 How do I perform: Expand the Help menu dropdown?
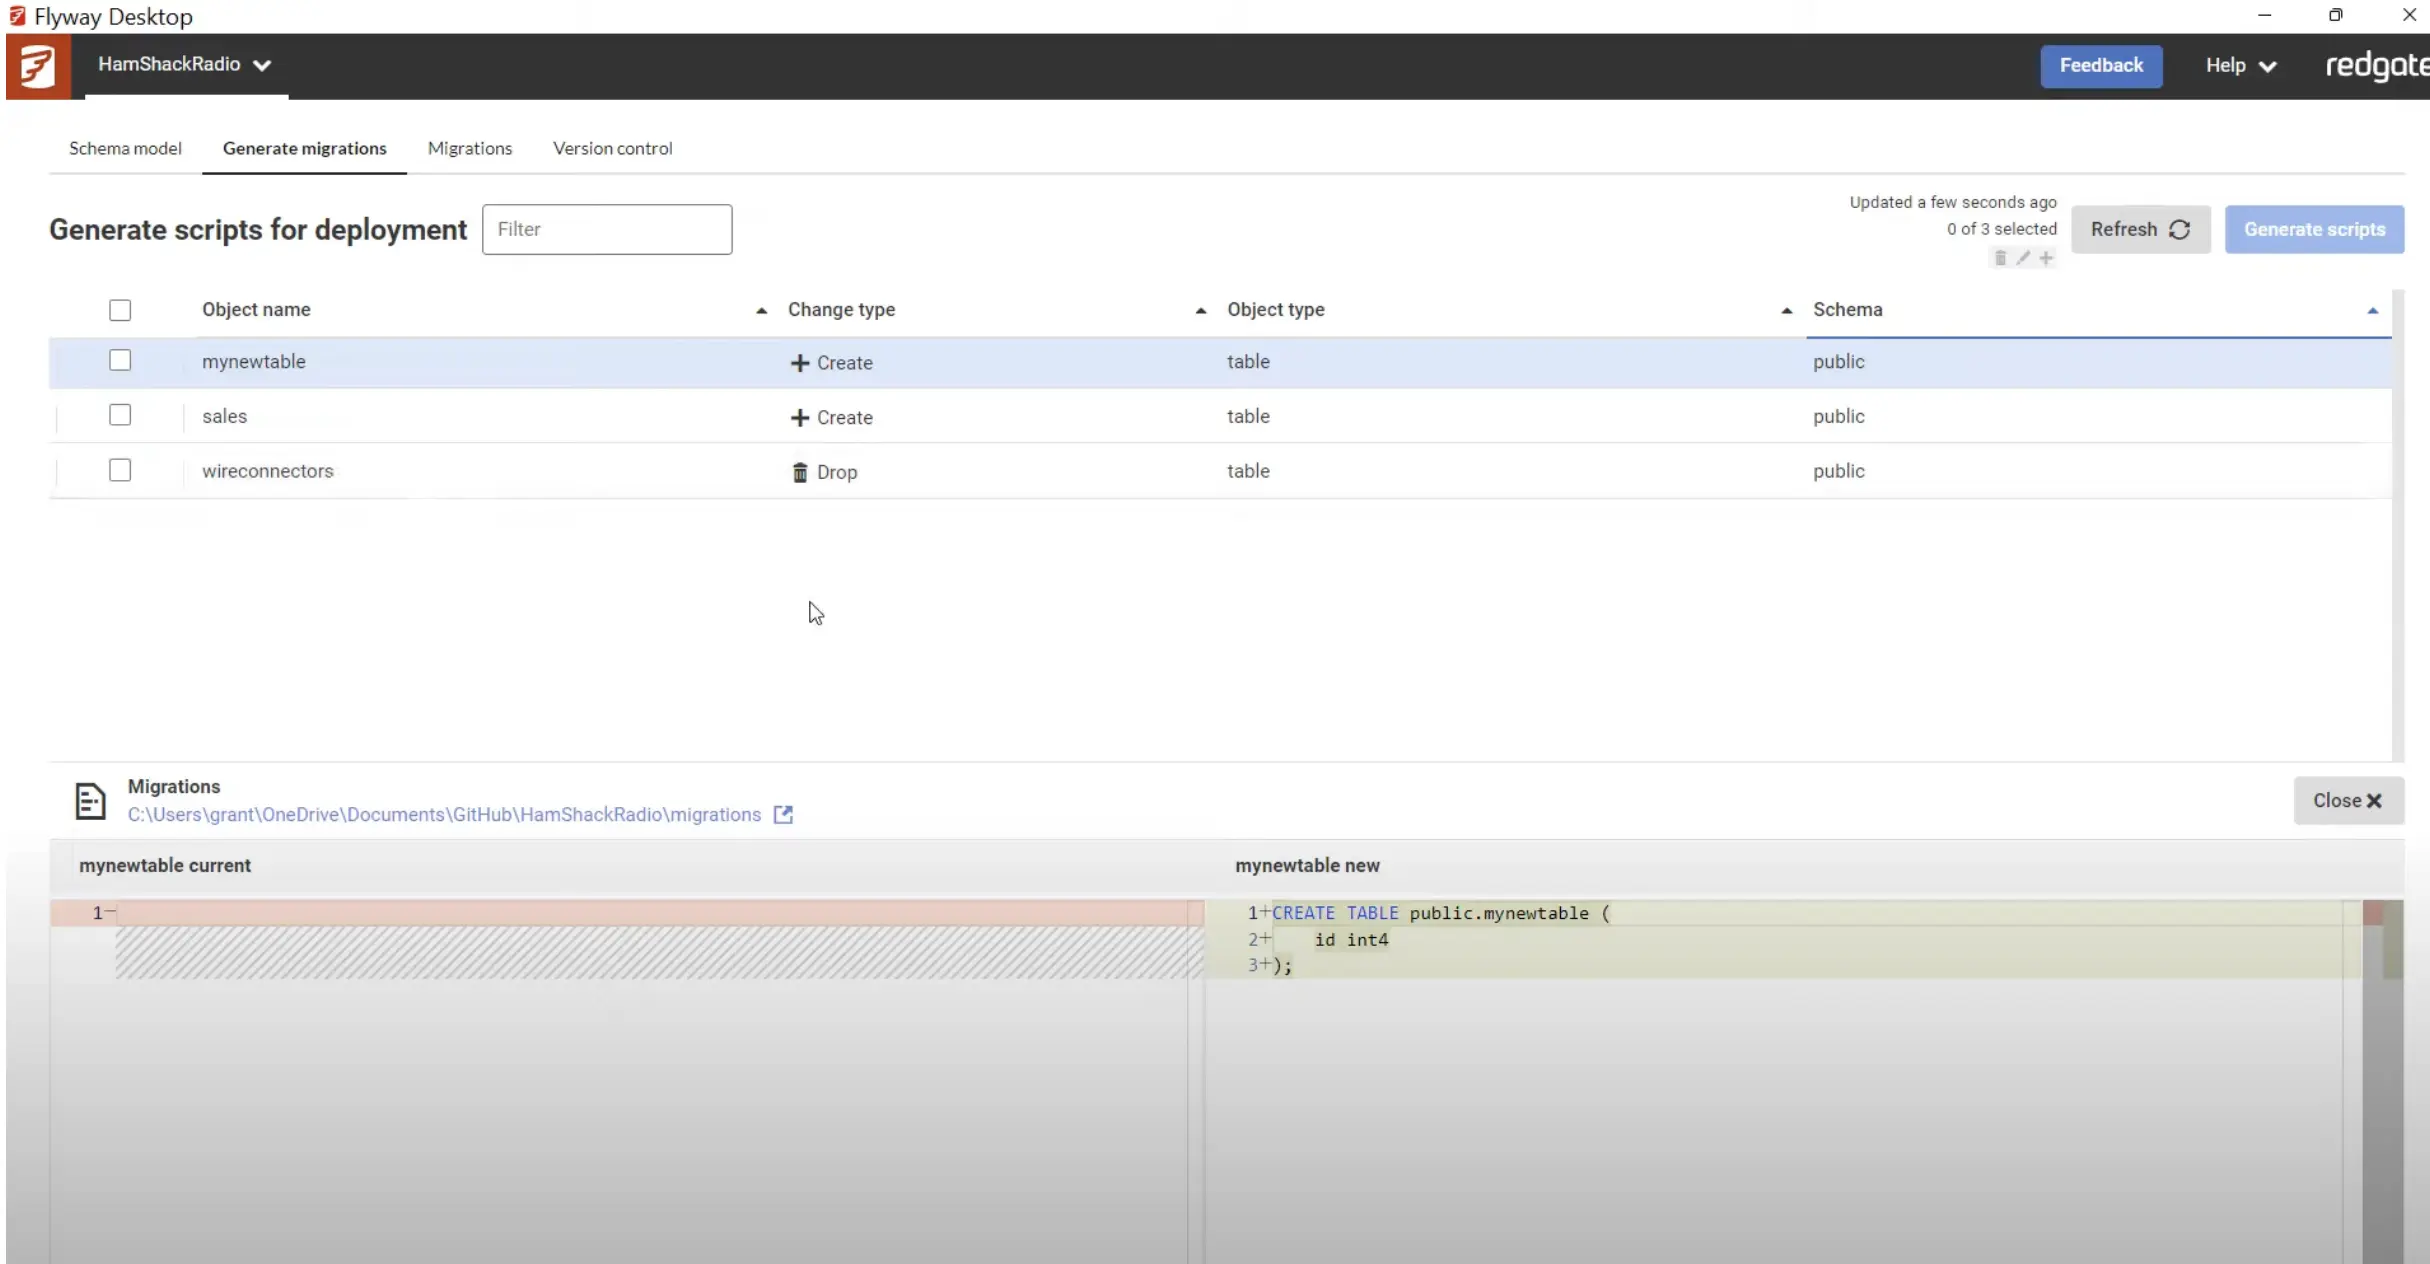(x=2240, y=64)
